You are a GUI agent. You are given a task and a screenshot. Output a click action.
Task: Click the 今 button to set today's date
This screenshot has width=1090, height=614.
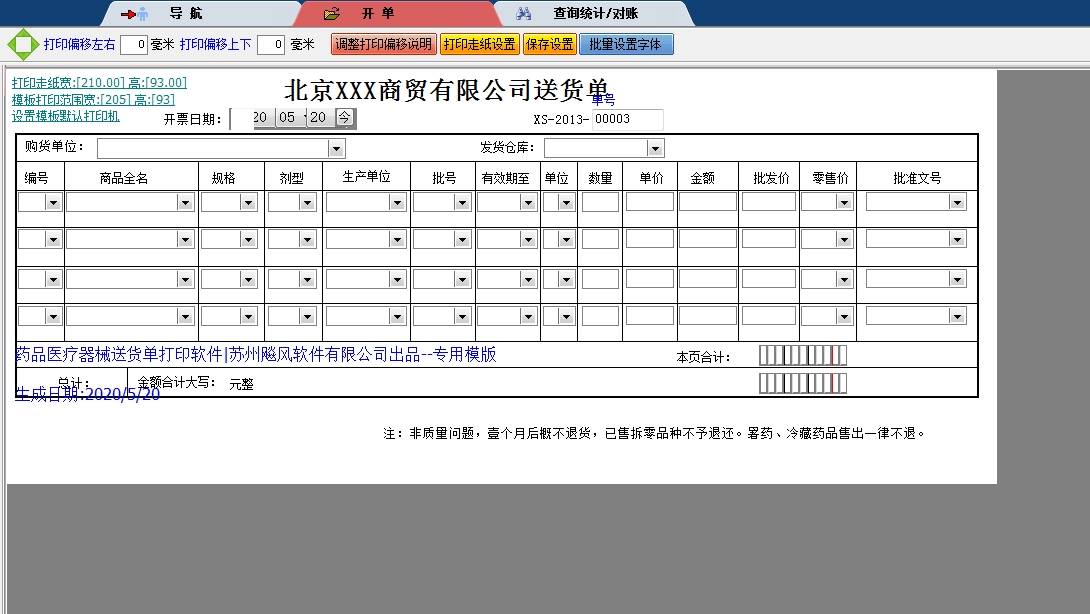pos(343,117)
